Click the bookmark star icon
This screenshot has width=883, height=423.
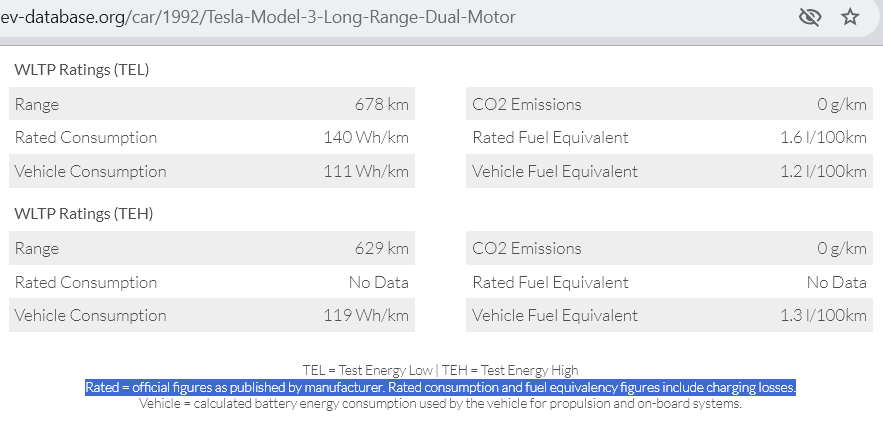tap(850, 17)
